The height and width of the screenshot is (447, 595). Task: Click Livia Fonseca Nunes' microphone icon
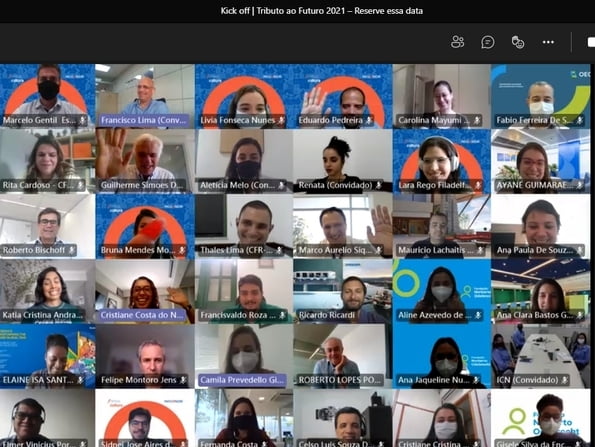(281, 121)
